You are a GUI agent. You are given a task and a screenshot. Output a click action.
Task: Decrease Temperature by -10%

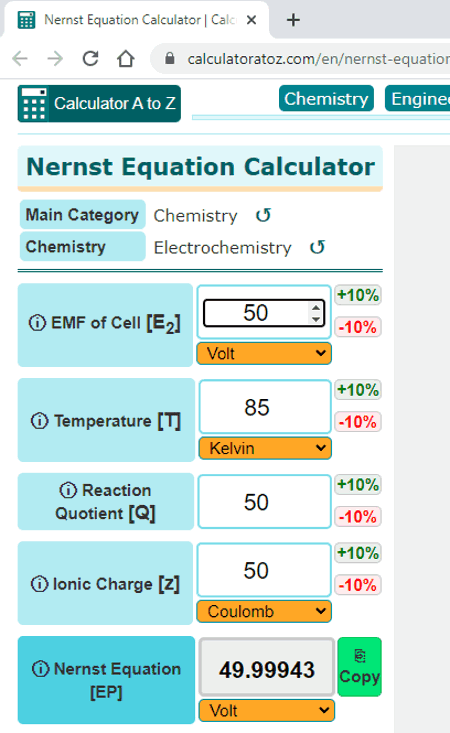click(358, 422)
